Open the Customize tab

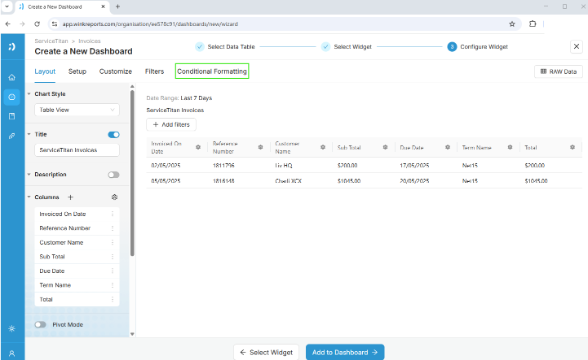tap(116, 71)
